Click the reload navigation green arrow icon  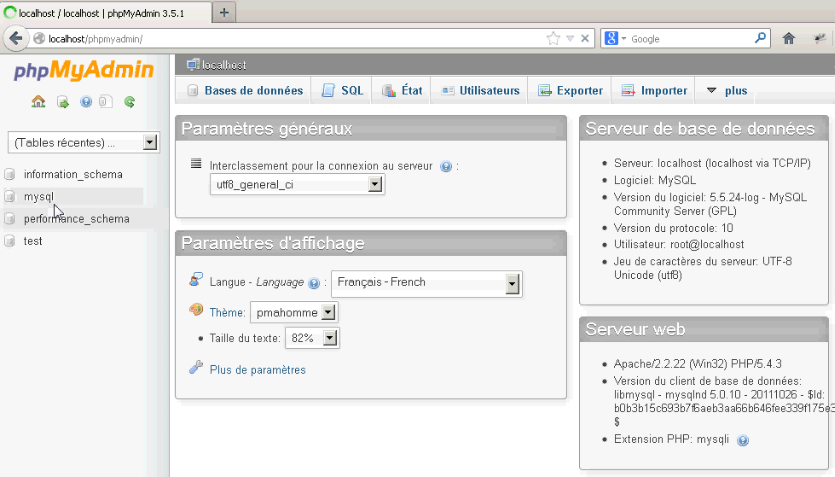click(x=130, y=101)
